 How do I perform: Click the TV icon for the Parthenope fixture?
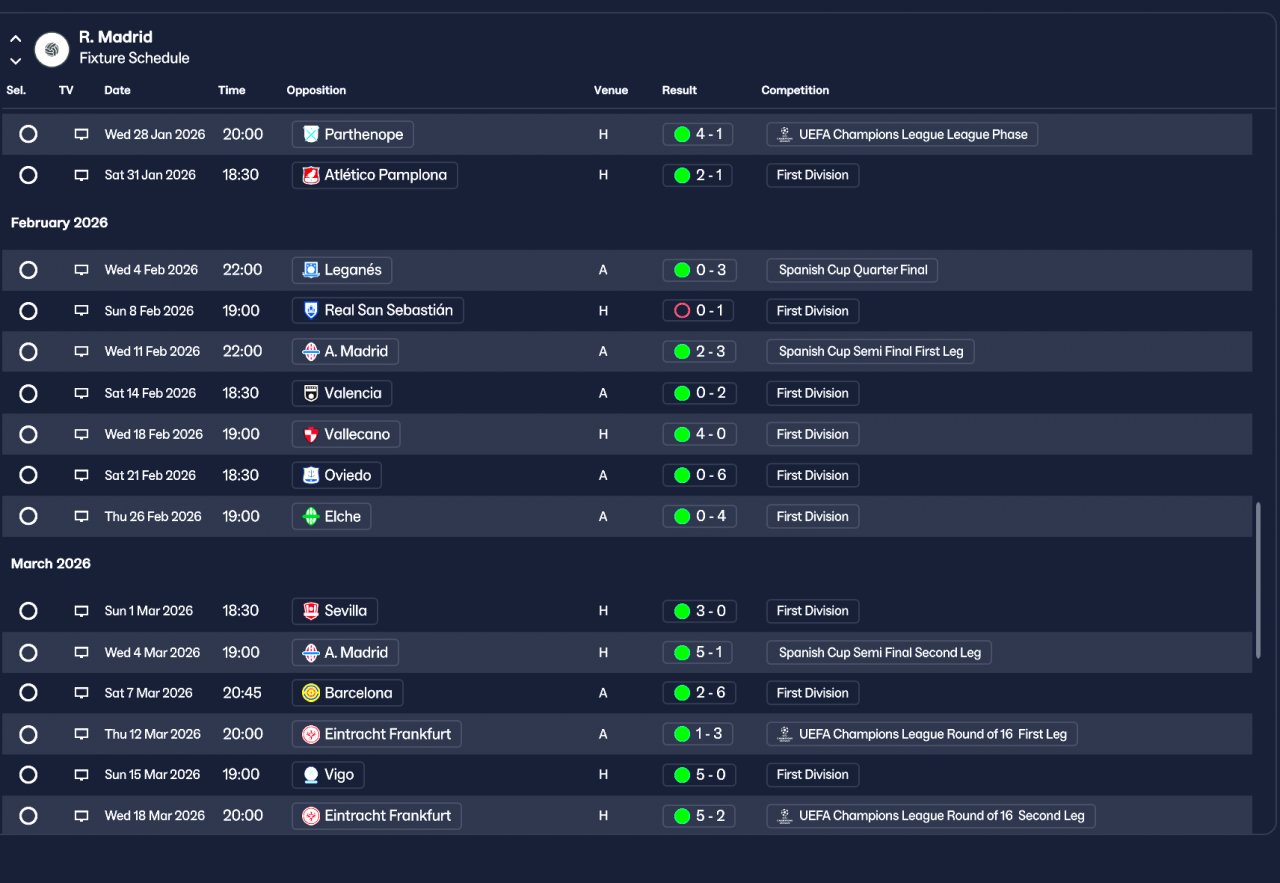82,134
